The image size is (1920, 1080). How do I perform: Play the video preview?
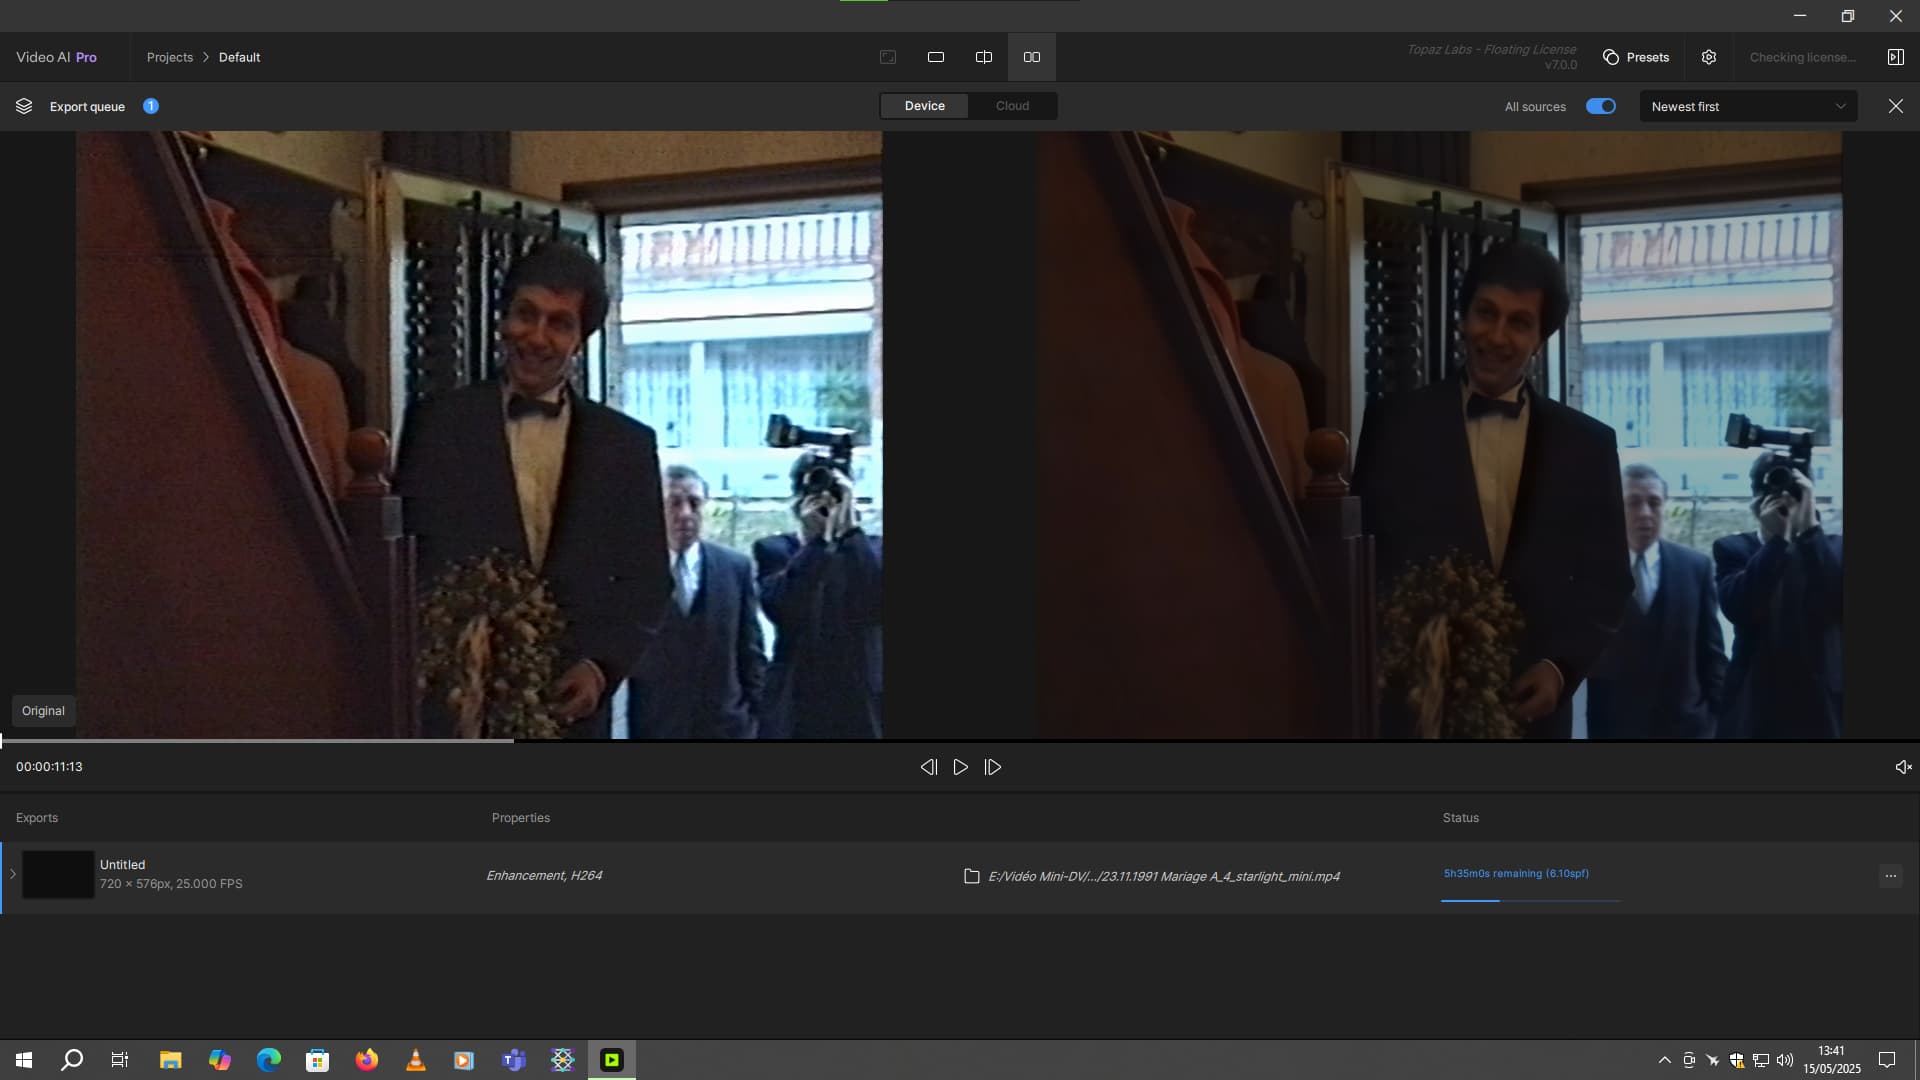point(960,767)
